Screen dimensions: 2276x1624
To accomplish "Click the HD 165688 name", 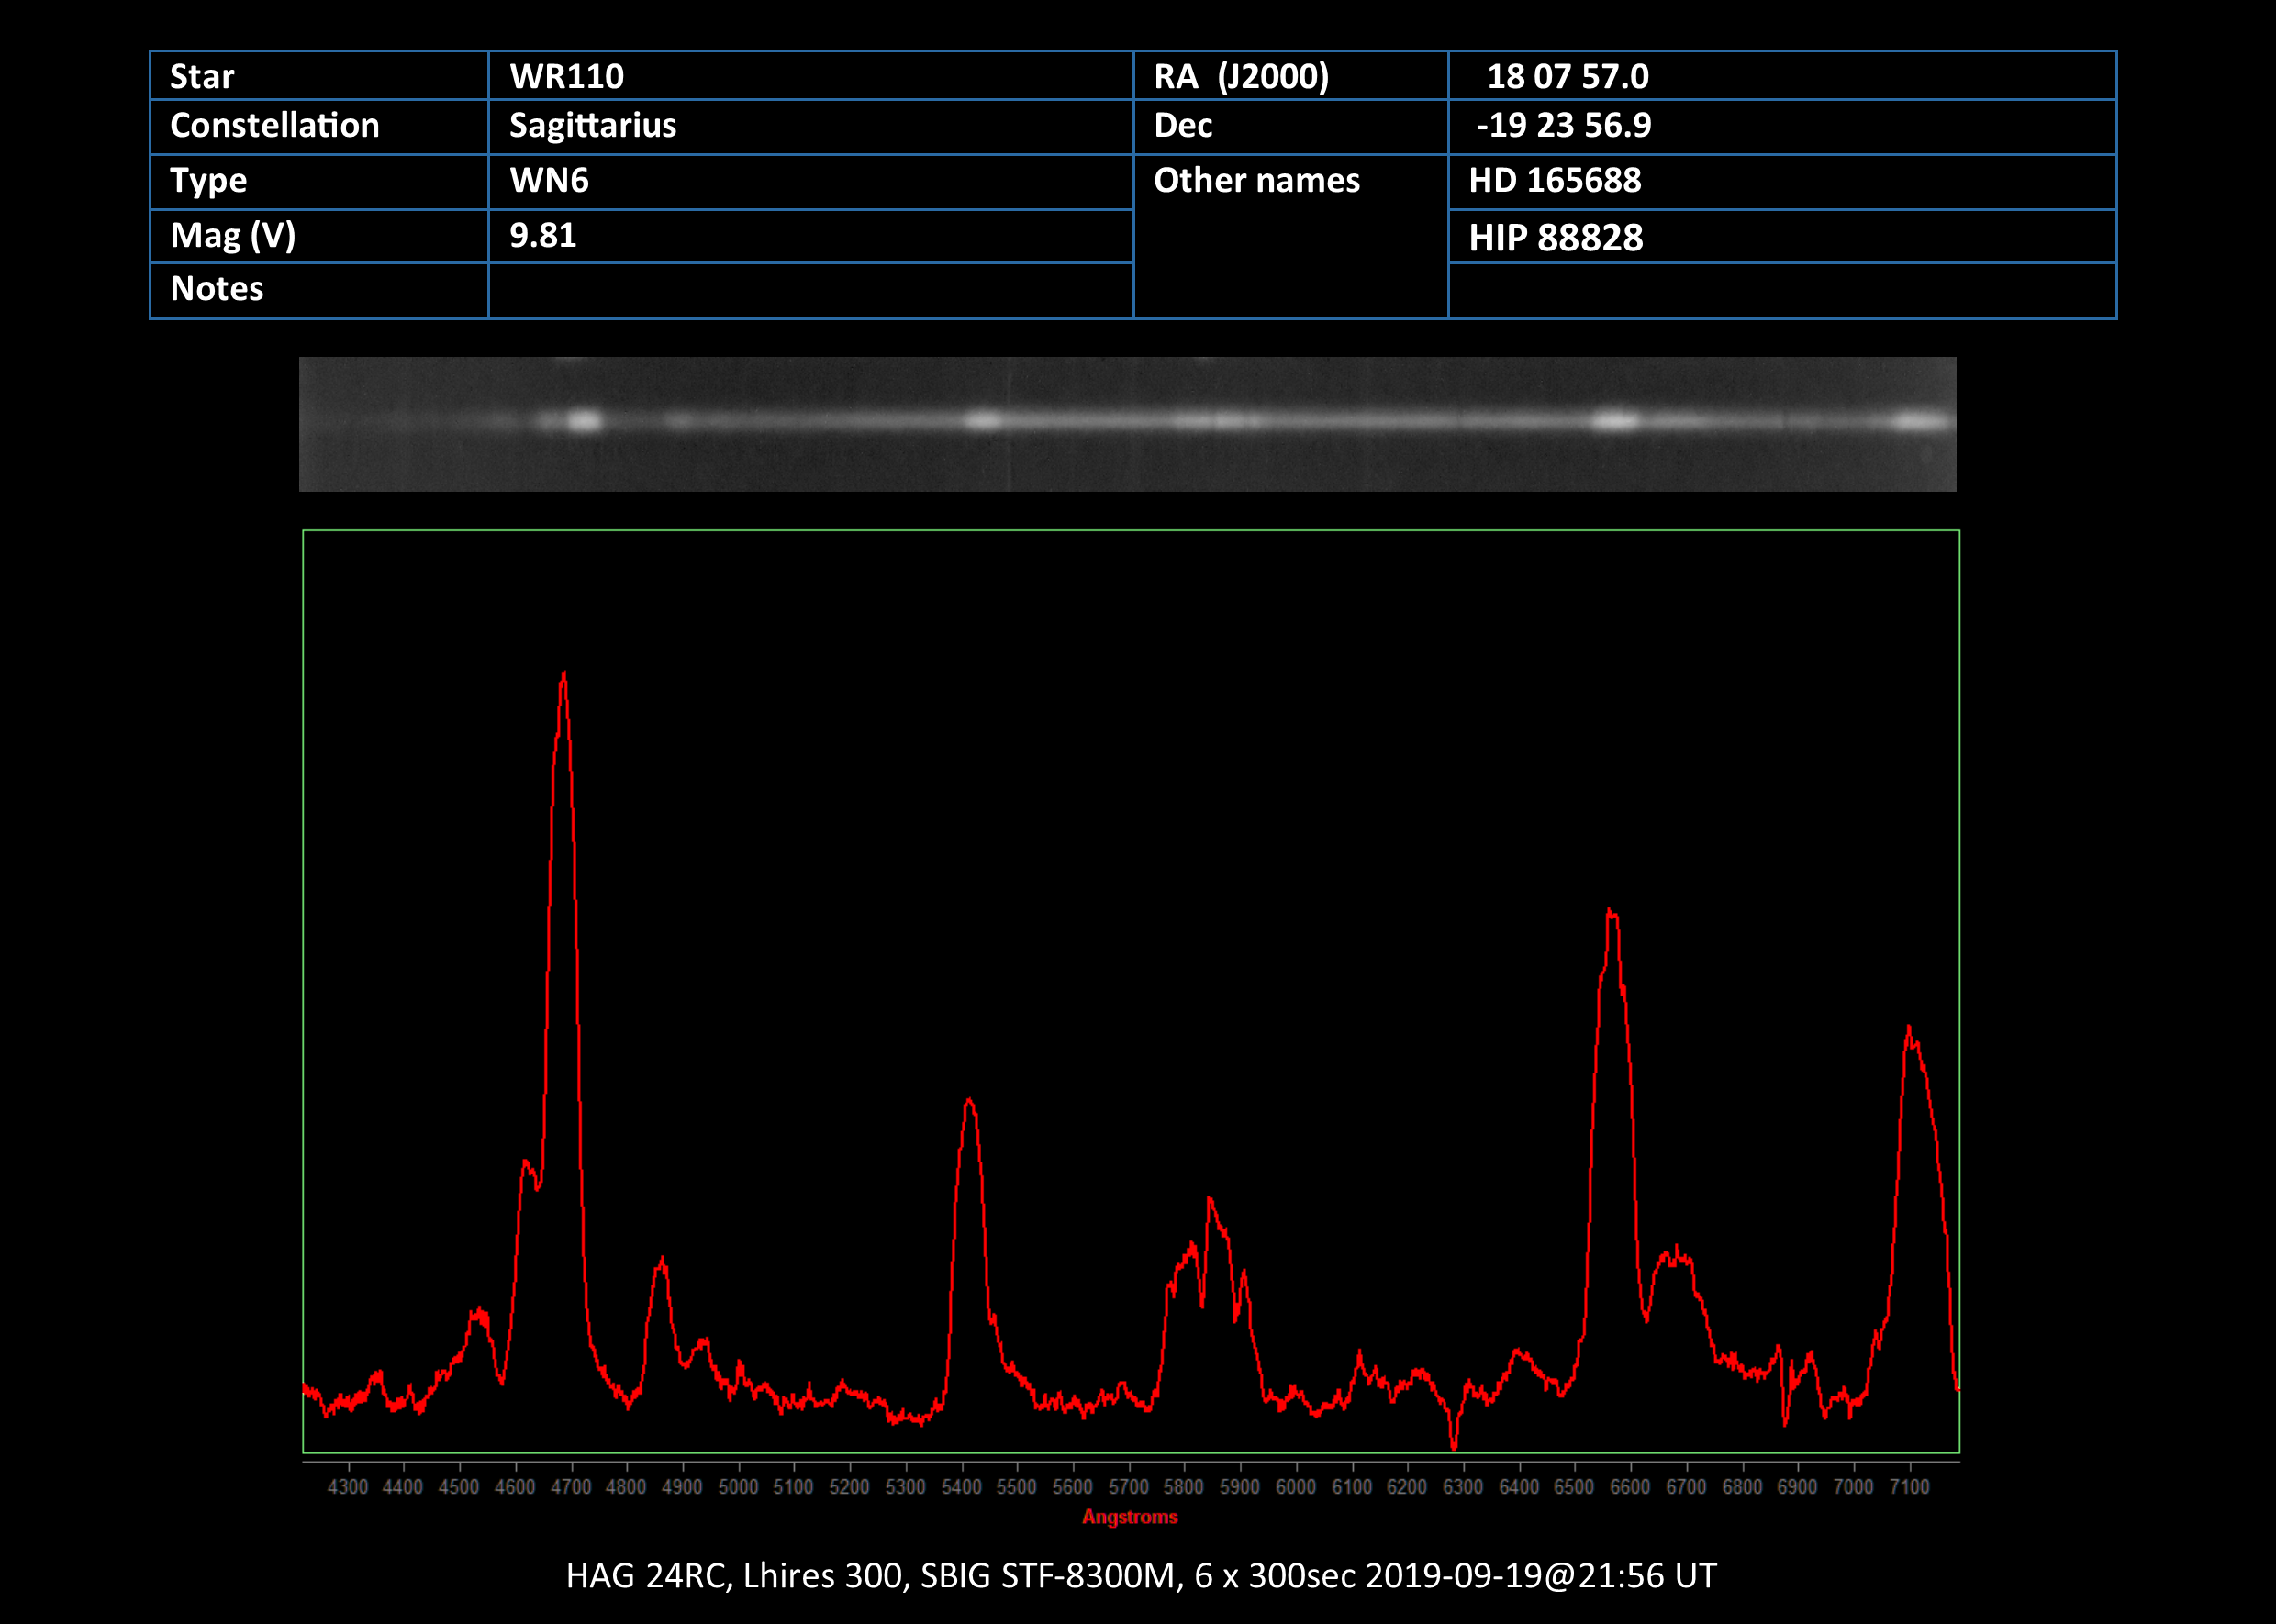I will pos(1554,180).
